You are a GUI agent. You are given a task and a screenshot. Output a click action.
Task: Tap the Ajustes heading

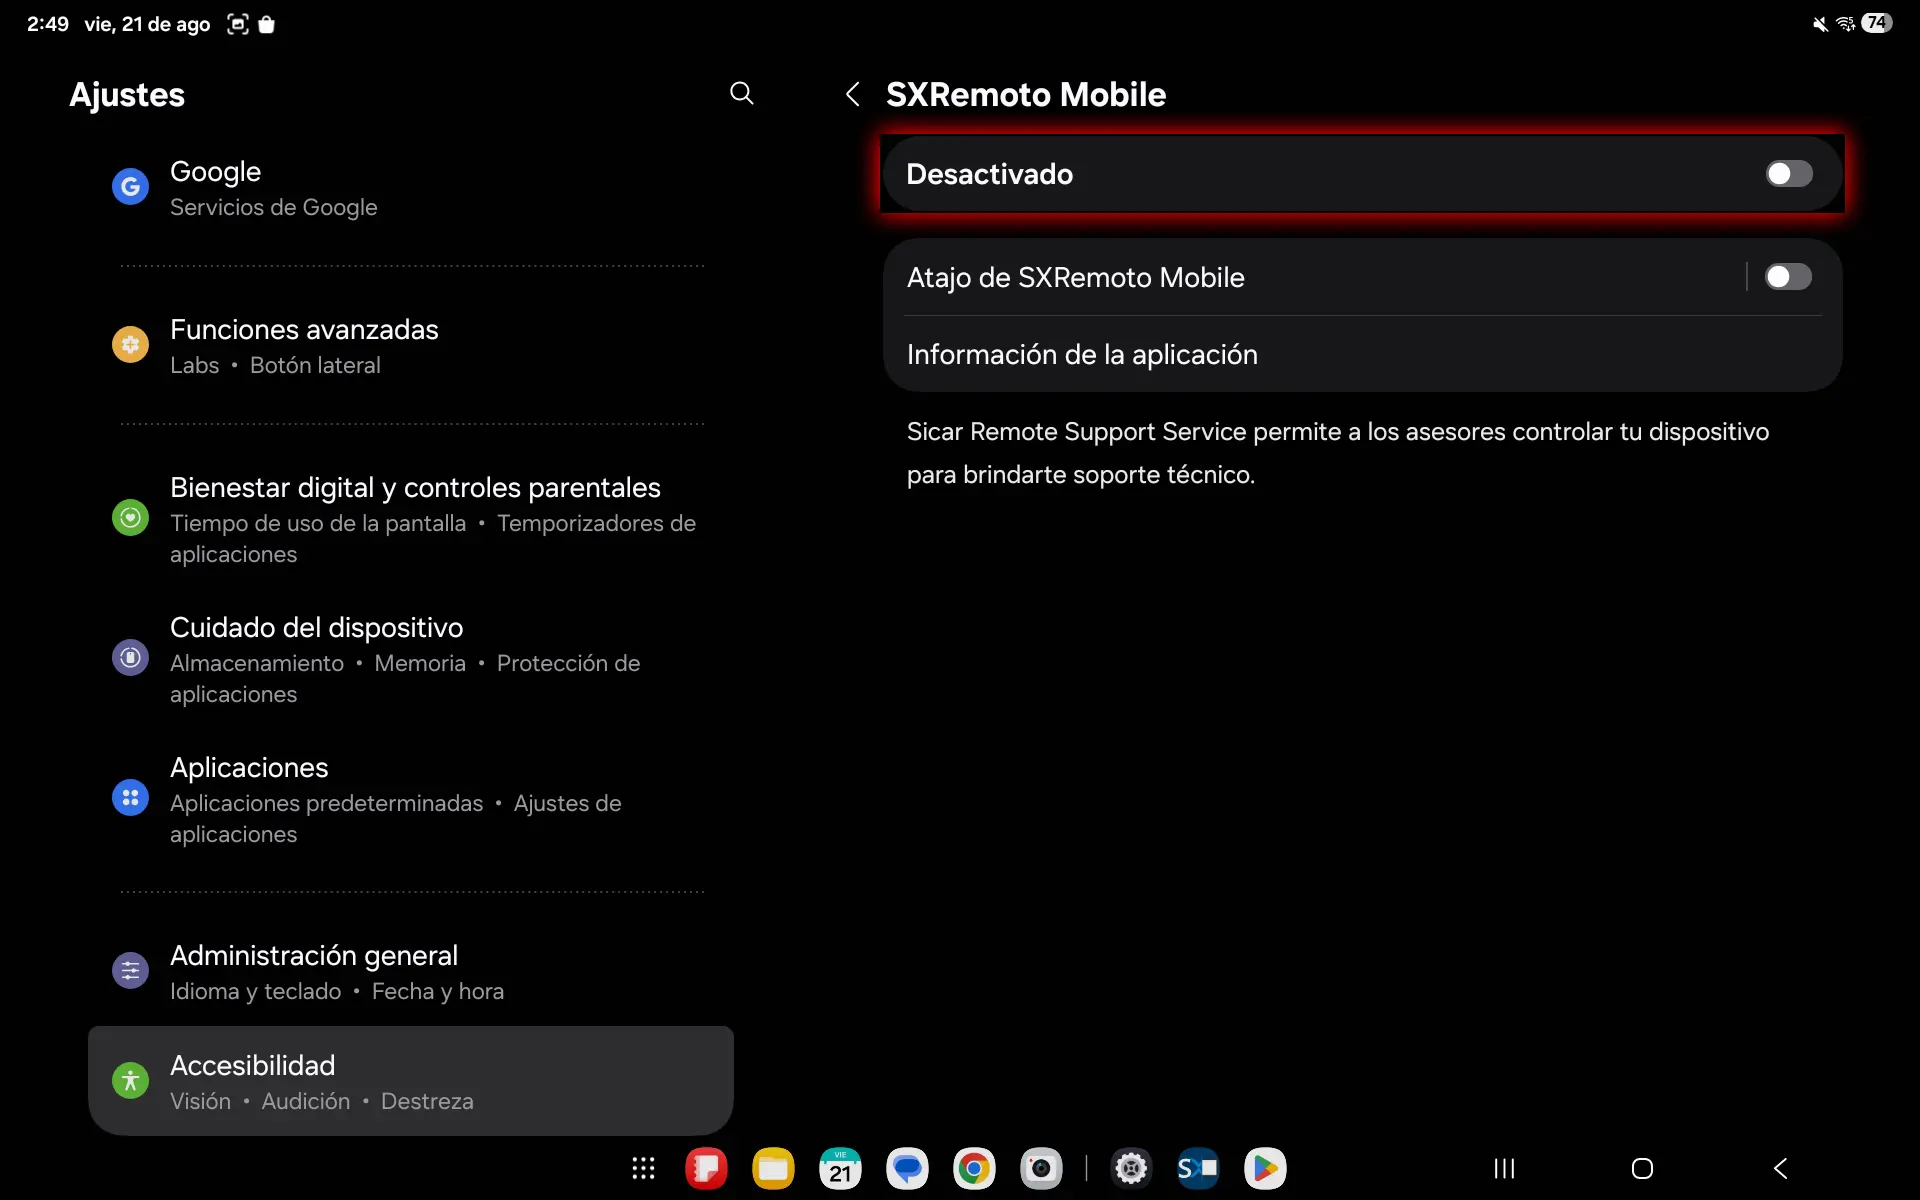(x=127, y=95)
